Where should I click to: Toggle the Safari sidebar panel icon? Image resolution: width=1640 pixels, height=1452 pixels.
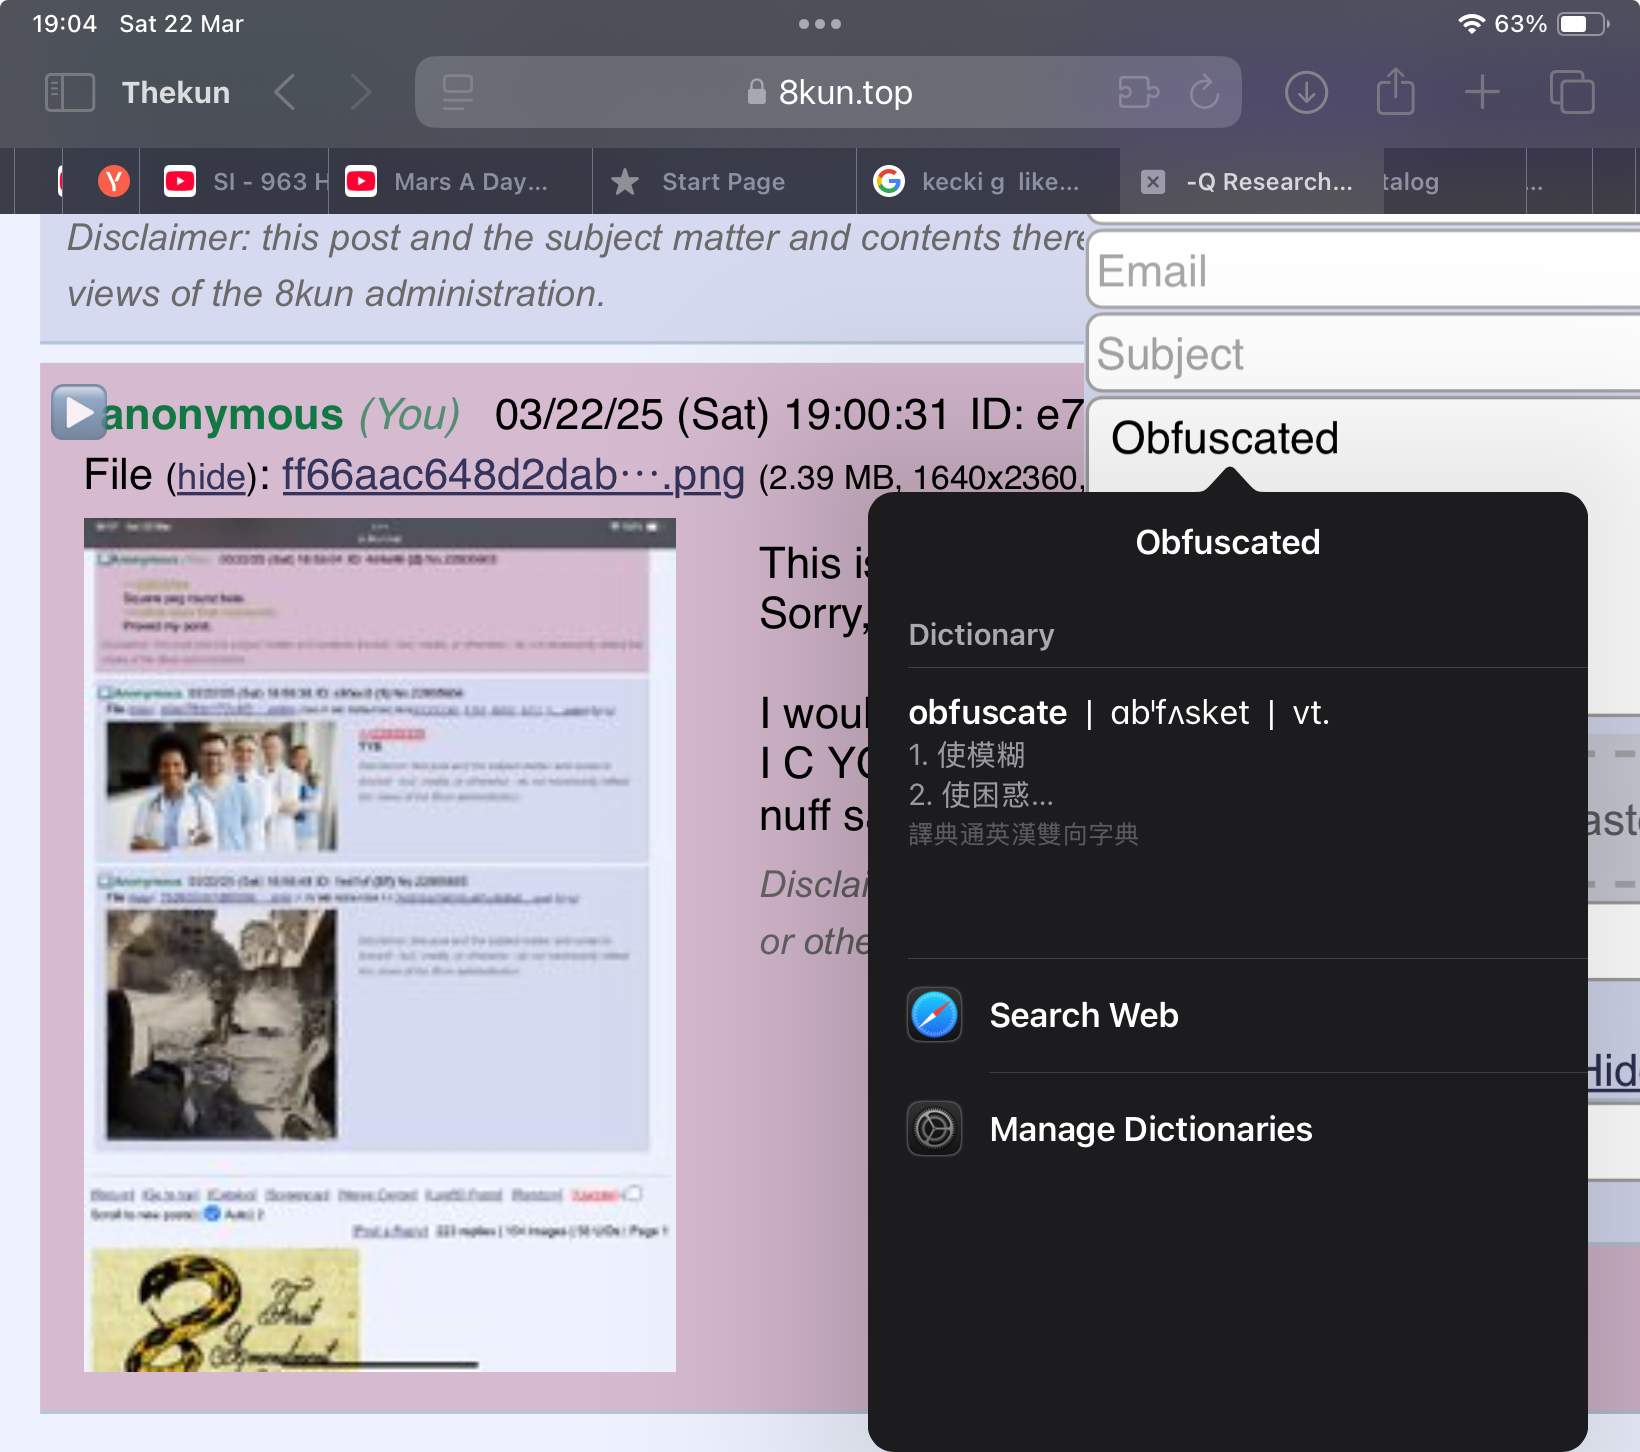70,92
